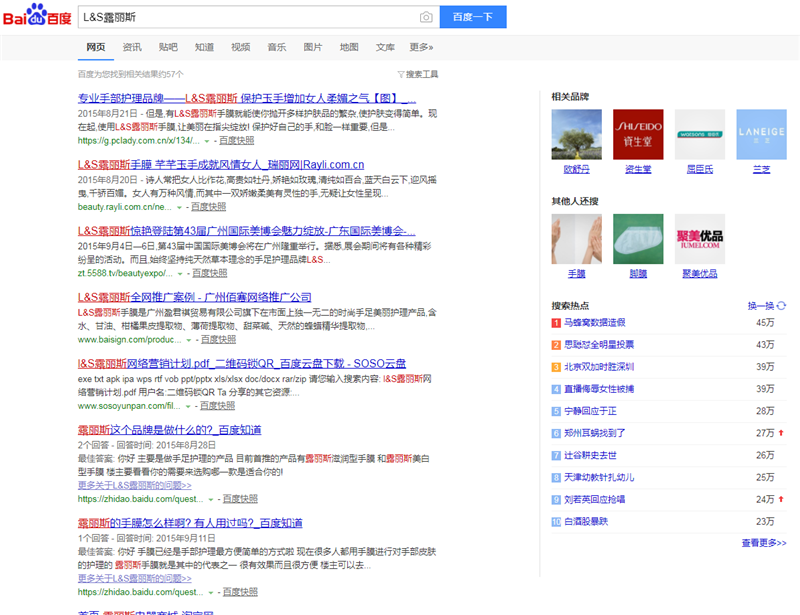Viewport: 800px width, 615px height.
Task: Refresh hot searches with 换一换
Action: [767, 306]
